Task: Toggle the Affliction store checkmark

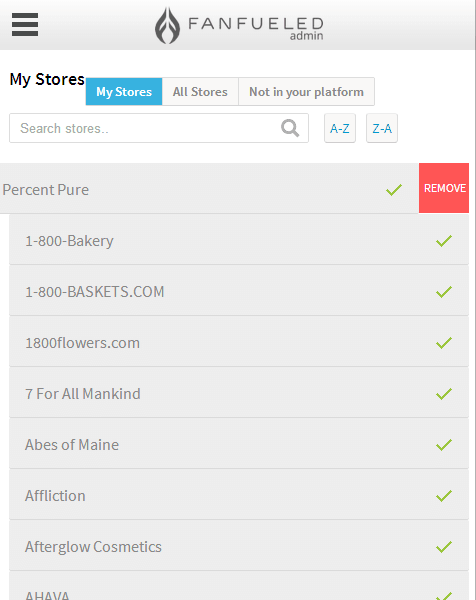Action: click(x=444, y=496)
